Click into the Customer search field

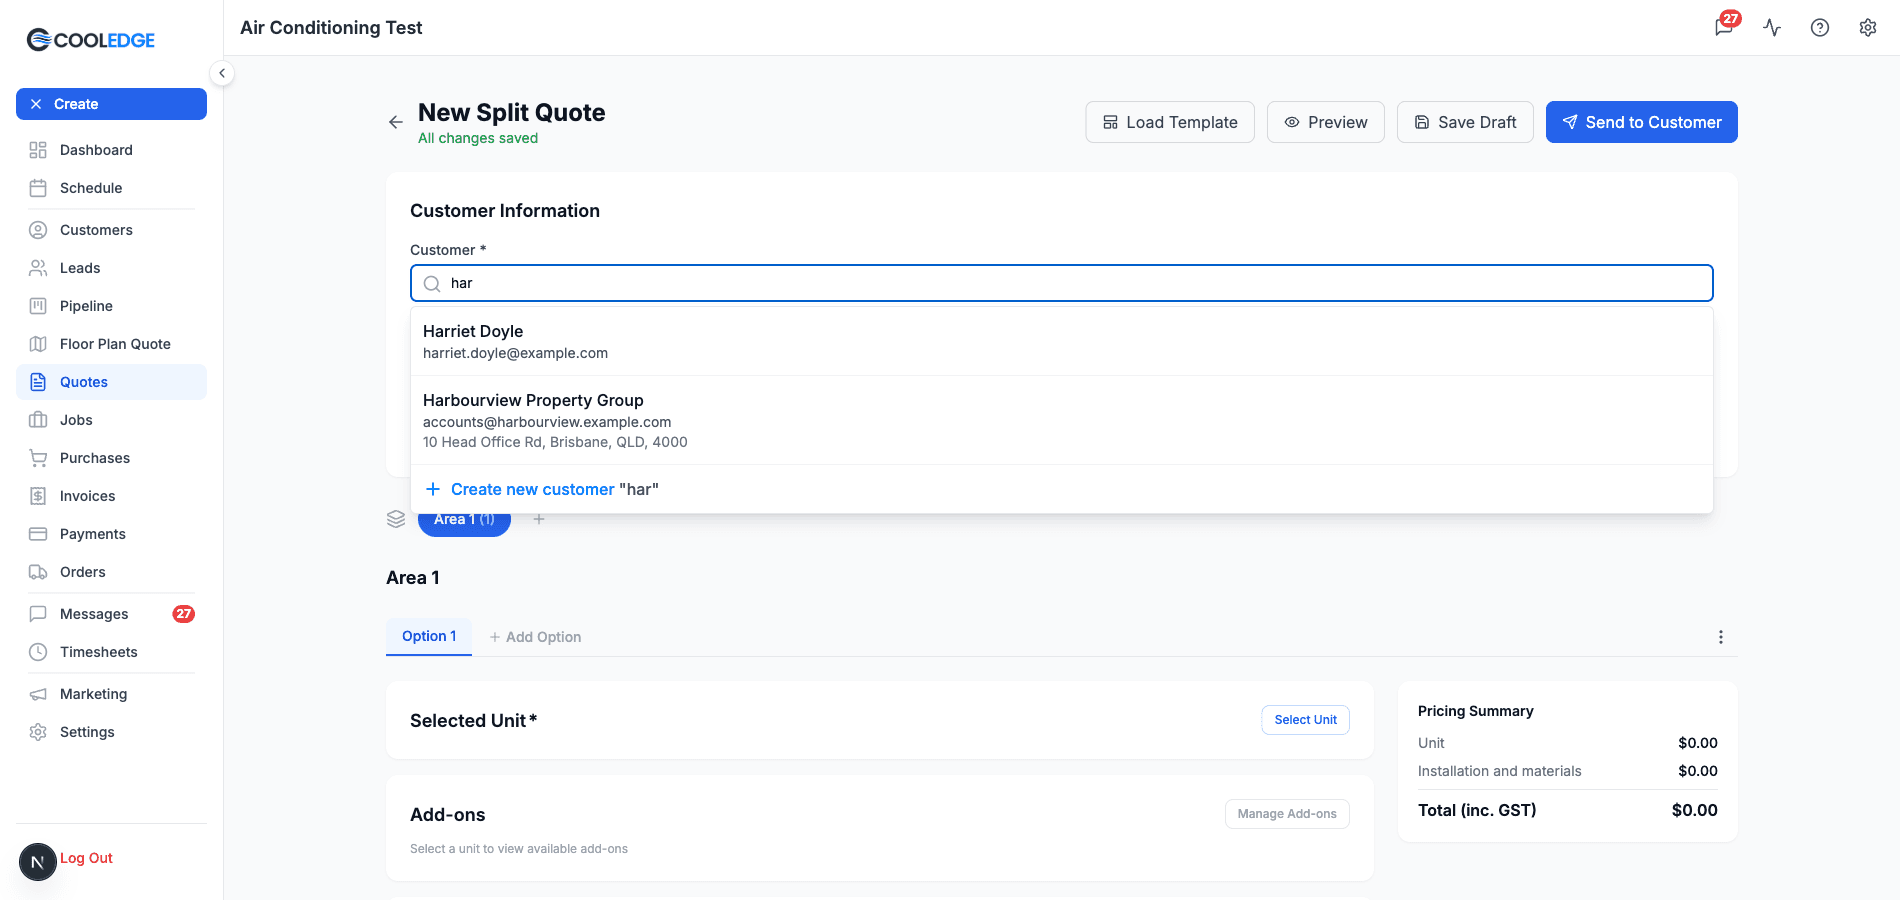point(1062,283)
